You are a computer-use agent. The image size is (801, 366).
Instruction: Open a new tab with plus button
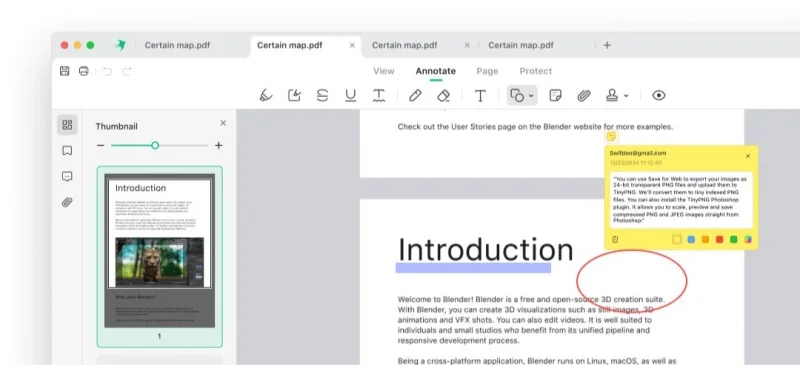pos(607,45)
